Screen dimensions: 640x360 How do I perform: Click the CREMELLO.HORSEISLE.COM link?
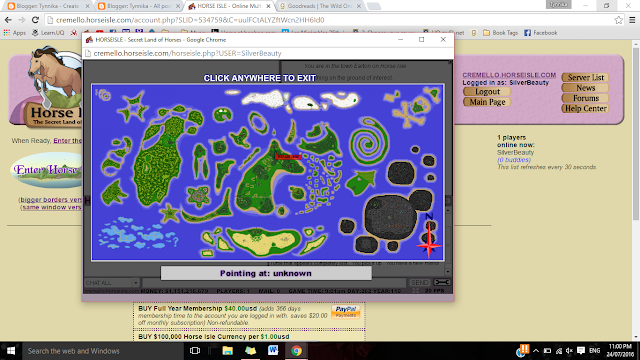[x=509, y=75]
